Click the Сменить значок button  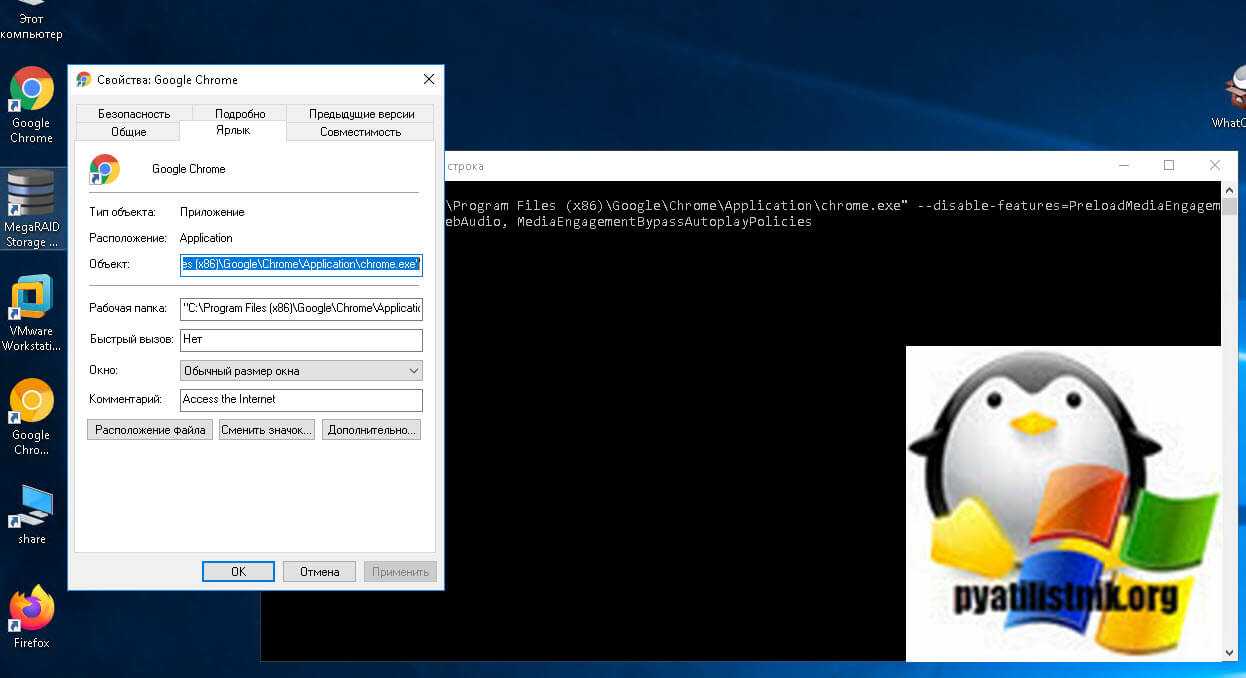tap(267, 430)
